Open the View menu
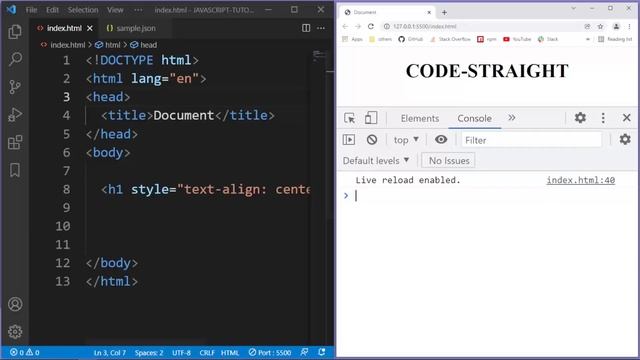Screen dimensions: 640x360 (115, 10)
